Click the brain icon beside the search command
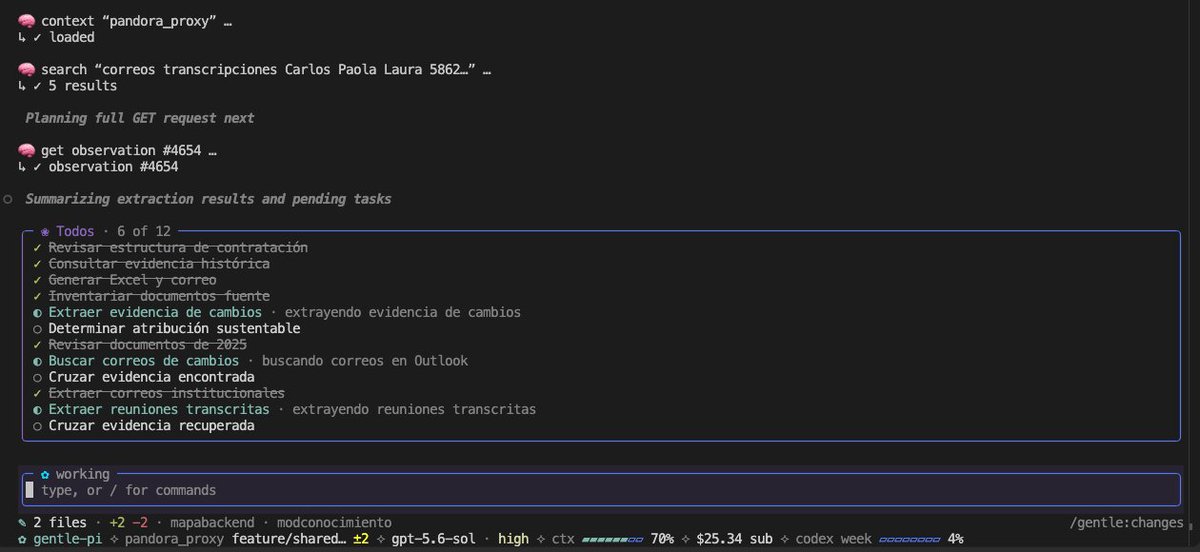This screenshot has height=552, width=1200. 26,70
